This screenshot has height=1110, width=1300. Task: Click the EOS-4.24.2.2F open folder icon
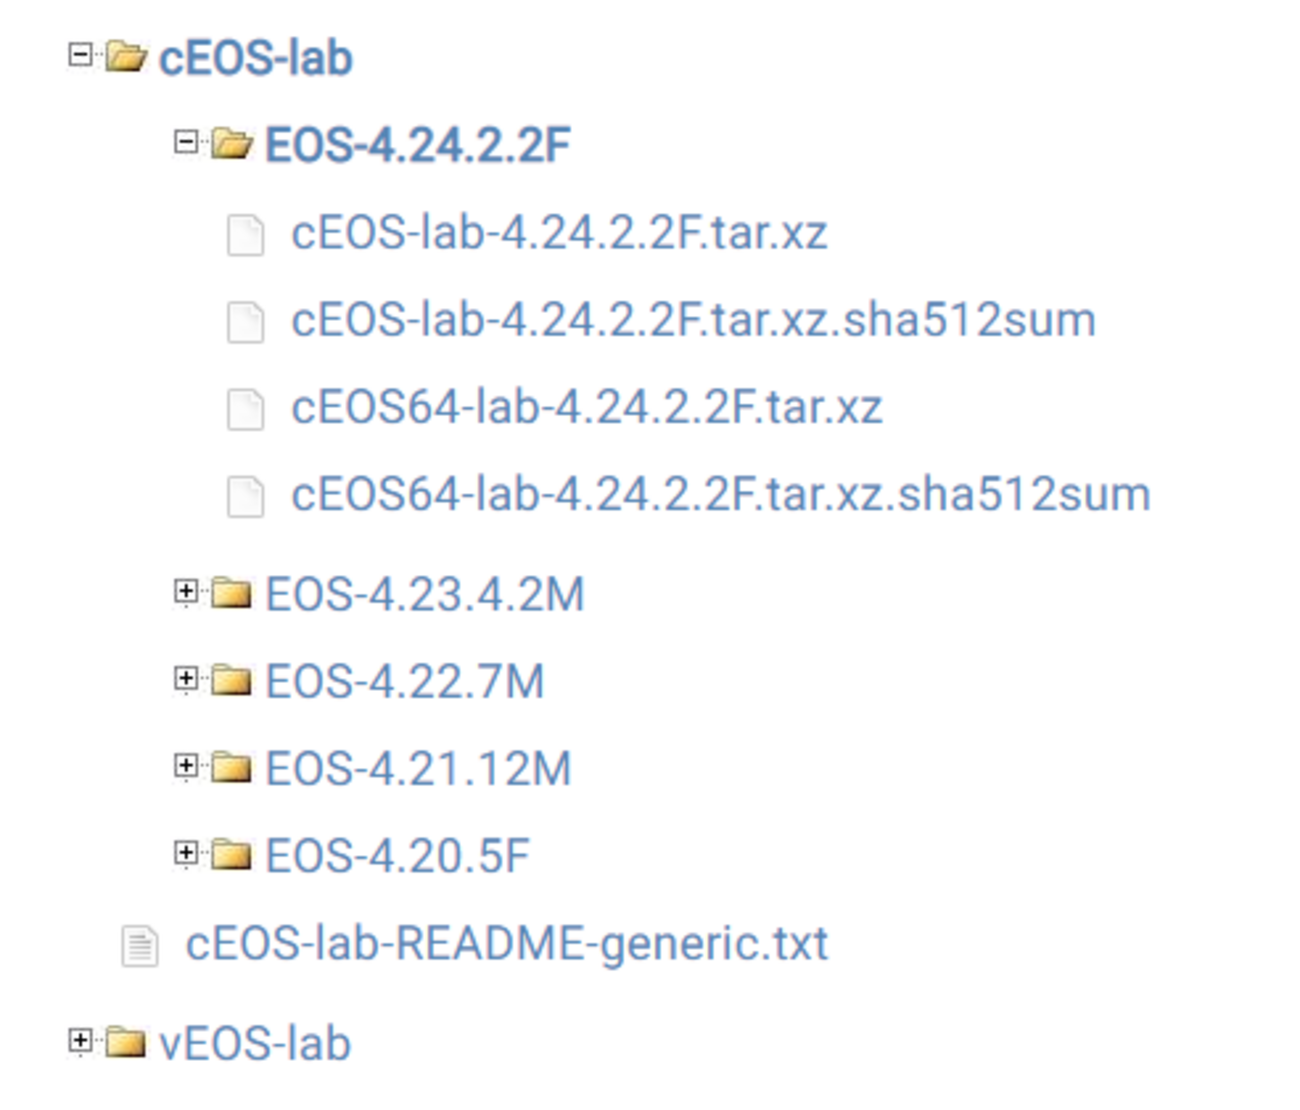[232, 144]
